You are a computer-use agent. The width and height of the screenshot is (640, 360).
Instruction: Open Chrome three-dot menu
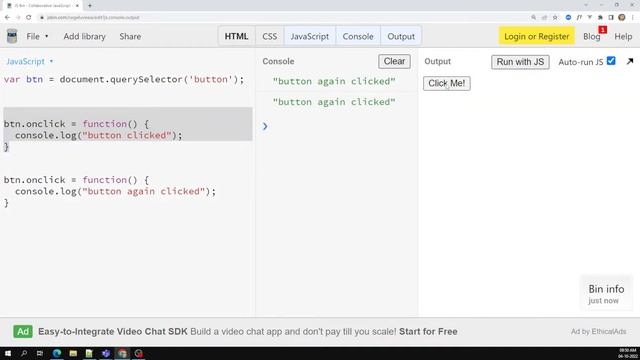[x=633, y=18]
